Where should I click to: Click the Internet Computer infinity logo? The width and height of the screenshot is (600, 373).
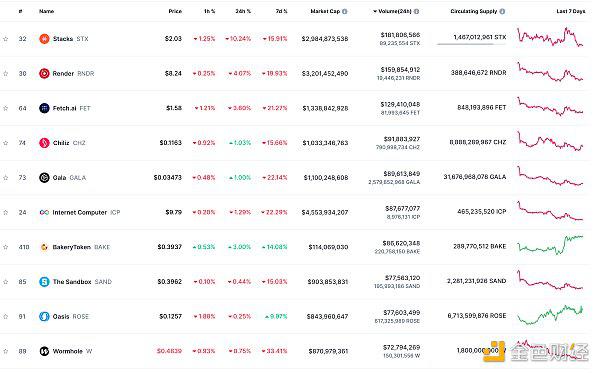[x=44, y=212]
